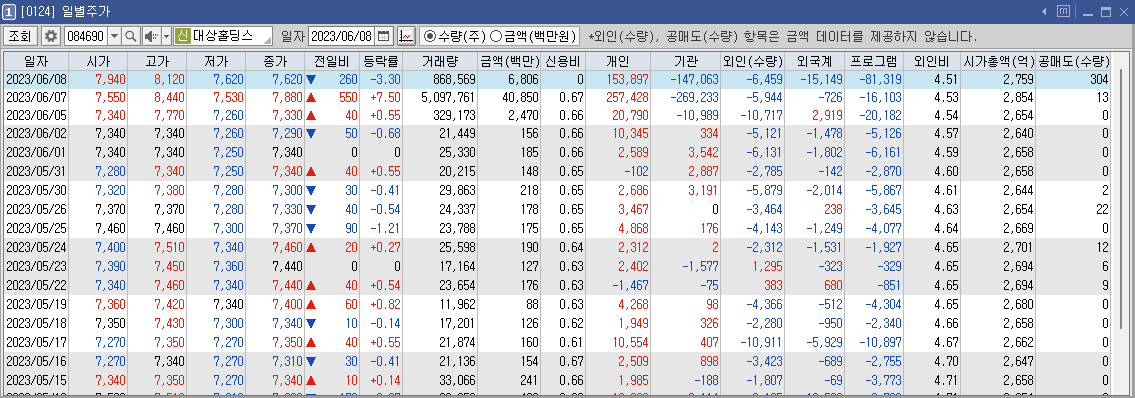Click the 조회 search button
Viewport: 1135px width, 398px height.
click(20, 35)
